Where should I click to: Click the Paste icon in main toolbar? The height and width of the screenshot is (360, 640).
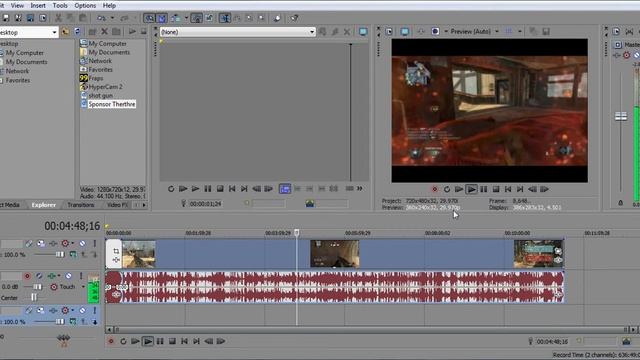coord(83,18)
